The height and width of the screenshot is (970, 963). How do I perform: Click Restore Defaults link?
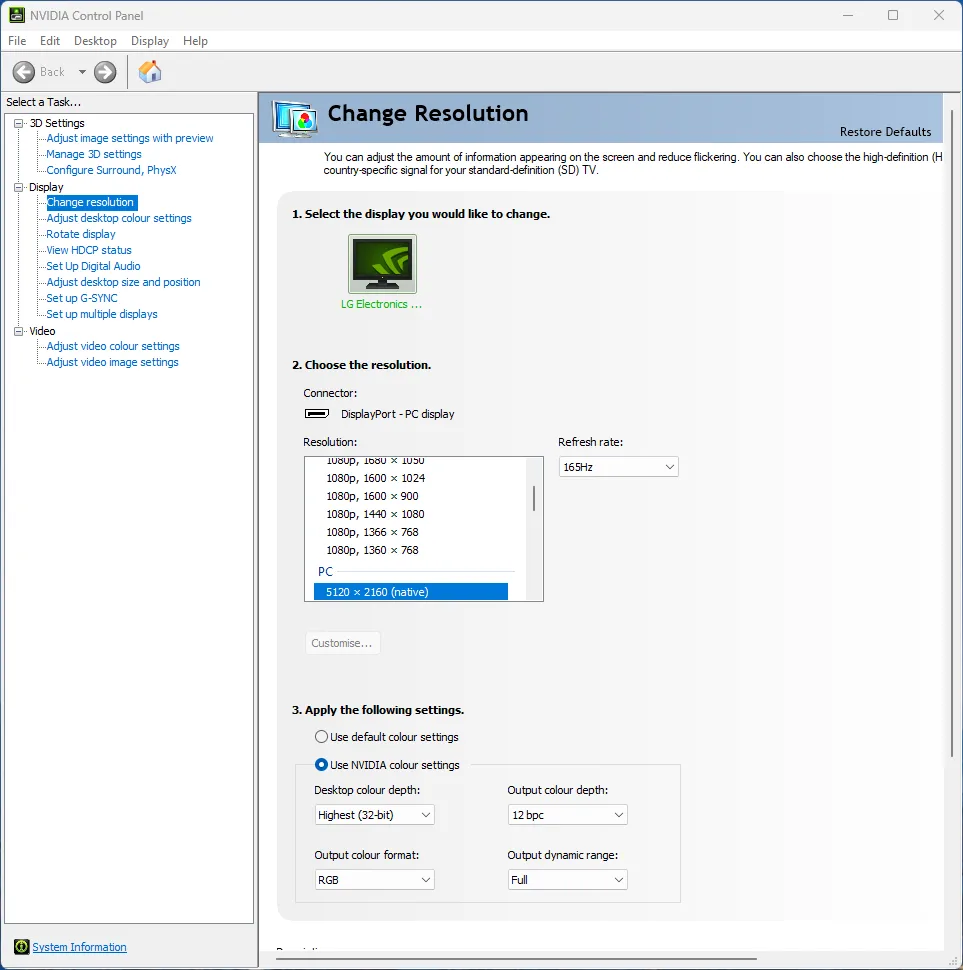(885, 132)
